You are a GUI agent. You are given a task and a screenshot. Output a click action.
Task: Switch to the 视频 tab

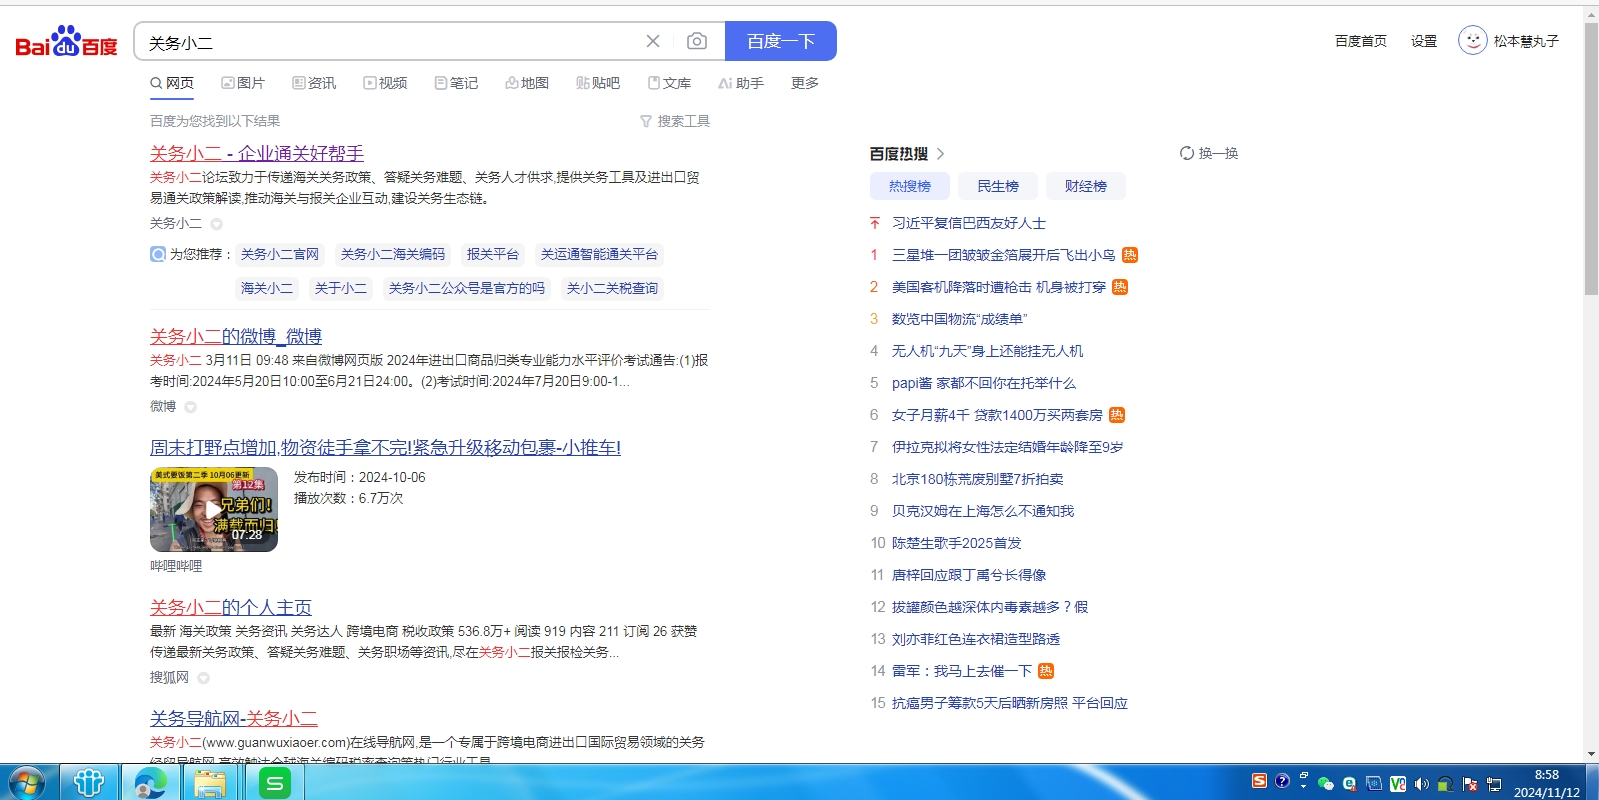coord(385,83)
